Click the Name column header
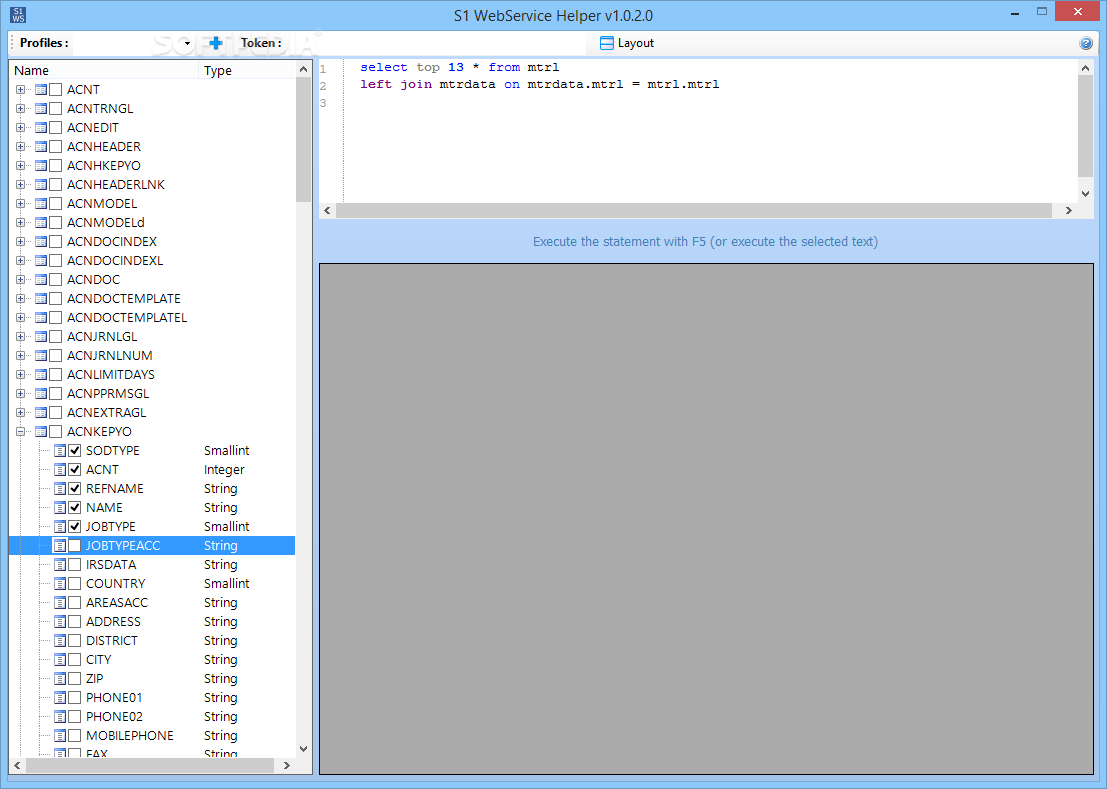This screenshot has width=1107, height=789. pos(104,70)
